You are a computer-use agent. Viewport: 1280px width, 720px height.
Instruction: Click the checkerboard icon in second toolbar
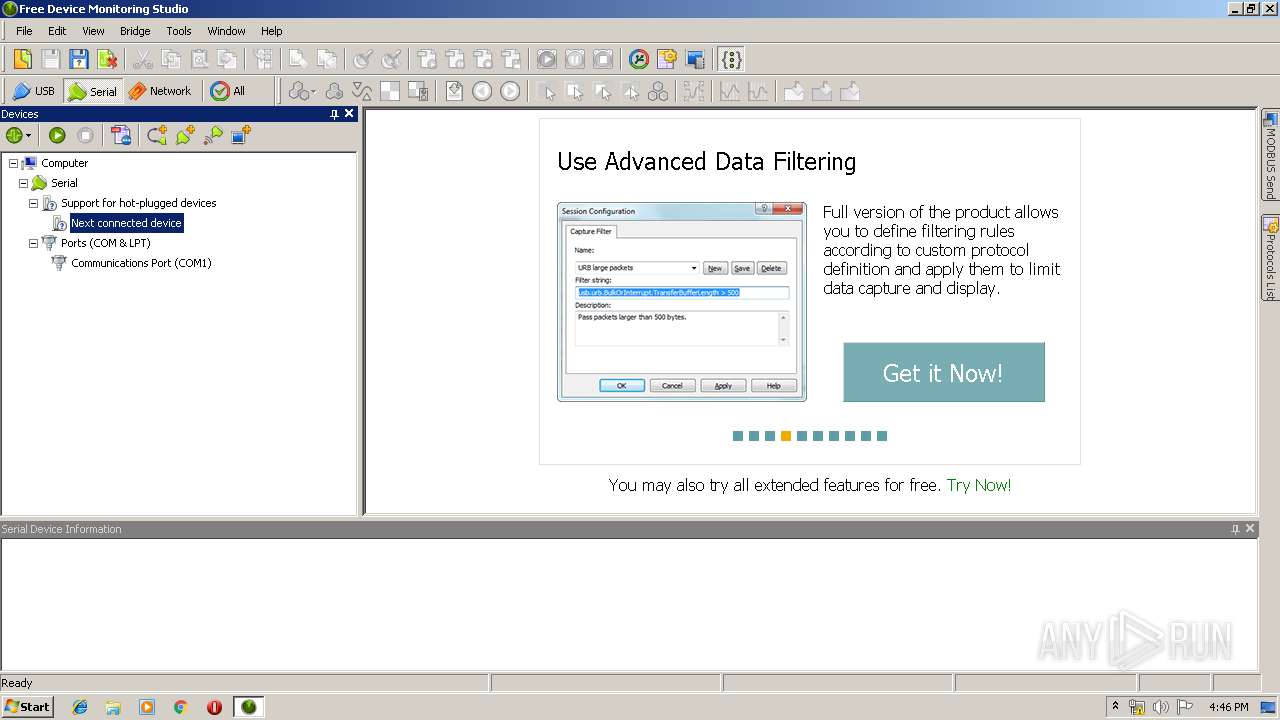click(x=390, y=91)
